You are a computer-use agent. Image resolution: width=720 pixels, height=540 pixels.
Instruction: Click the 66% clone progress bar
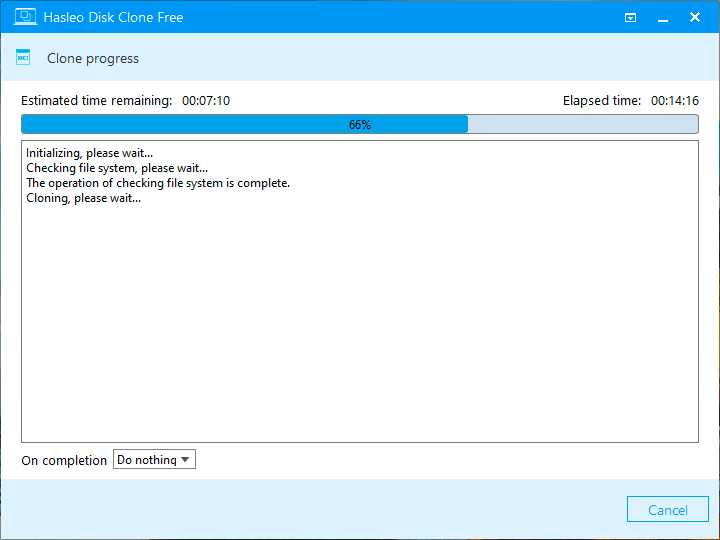[x=360, y=124]
